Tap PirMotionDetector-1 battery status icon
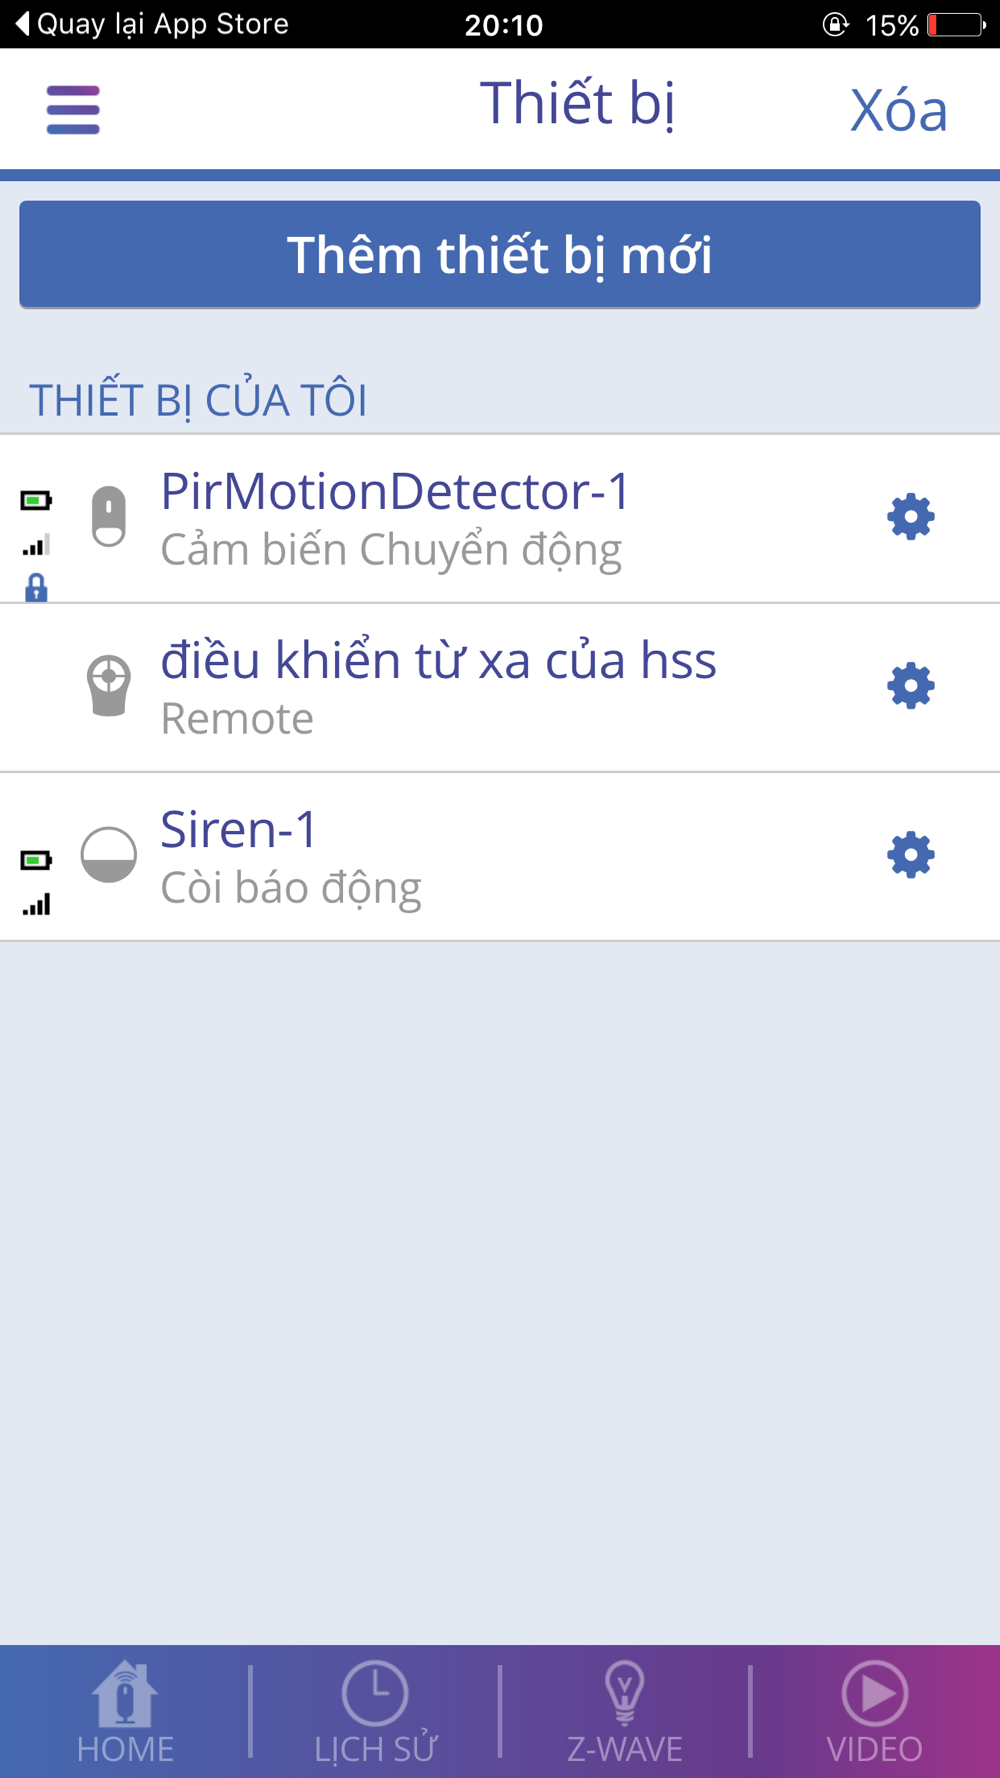Screen dimensions: 1000x1778 [x=36, y=500]
